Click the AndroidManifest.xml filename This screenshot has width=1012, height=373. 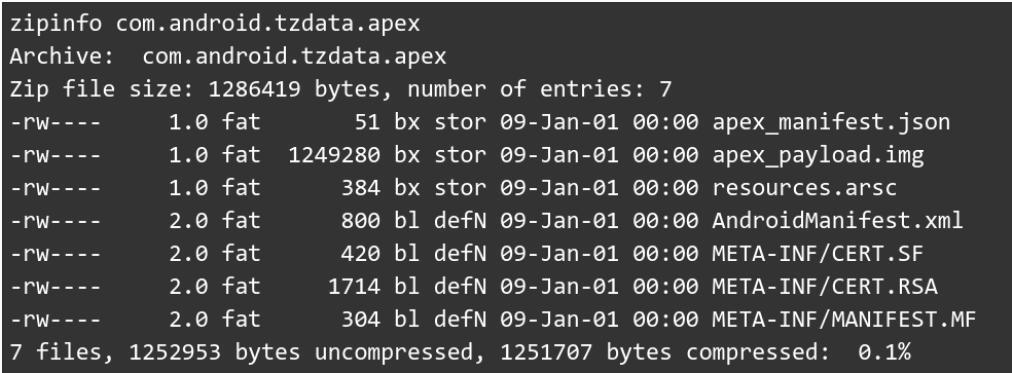click(837, 221)
